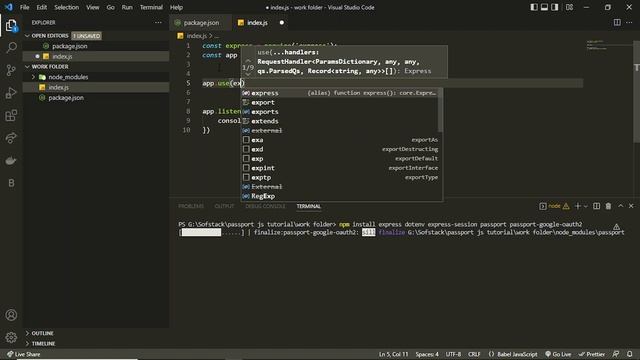Open editor More Actions menu
Image resolution: width=640 pixels, height=360 pixels.
coord(629,22)
